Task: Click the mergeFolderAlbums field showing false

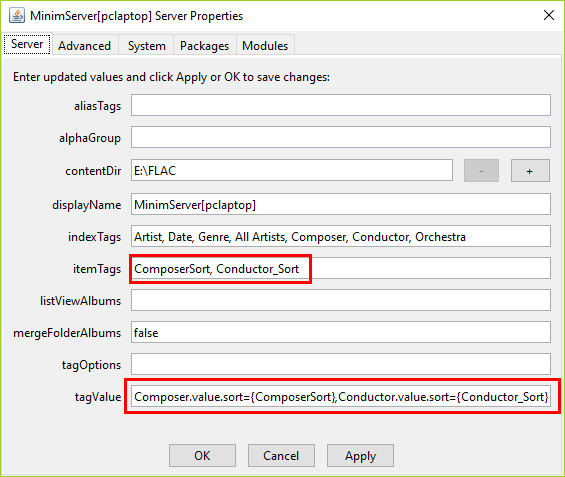Action: (341, 332)
